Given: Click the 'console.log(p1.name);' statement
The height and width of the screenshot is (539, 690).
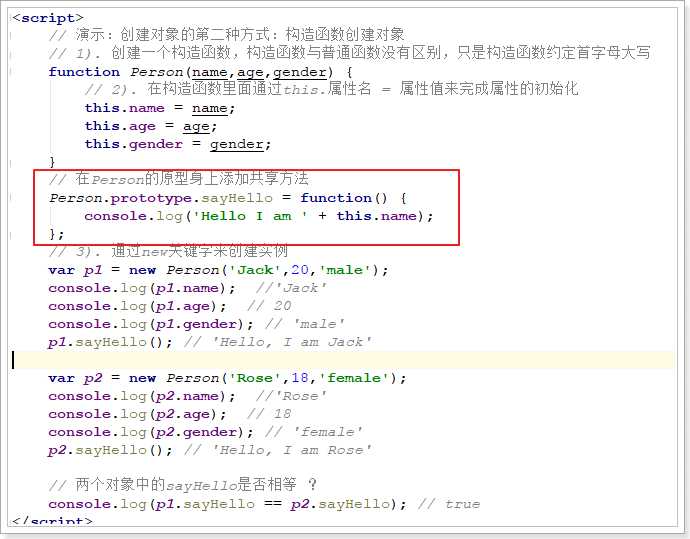Looking at the screenshot, I should (x=142, y=288).
